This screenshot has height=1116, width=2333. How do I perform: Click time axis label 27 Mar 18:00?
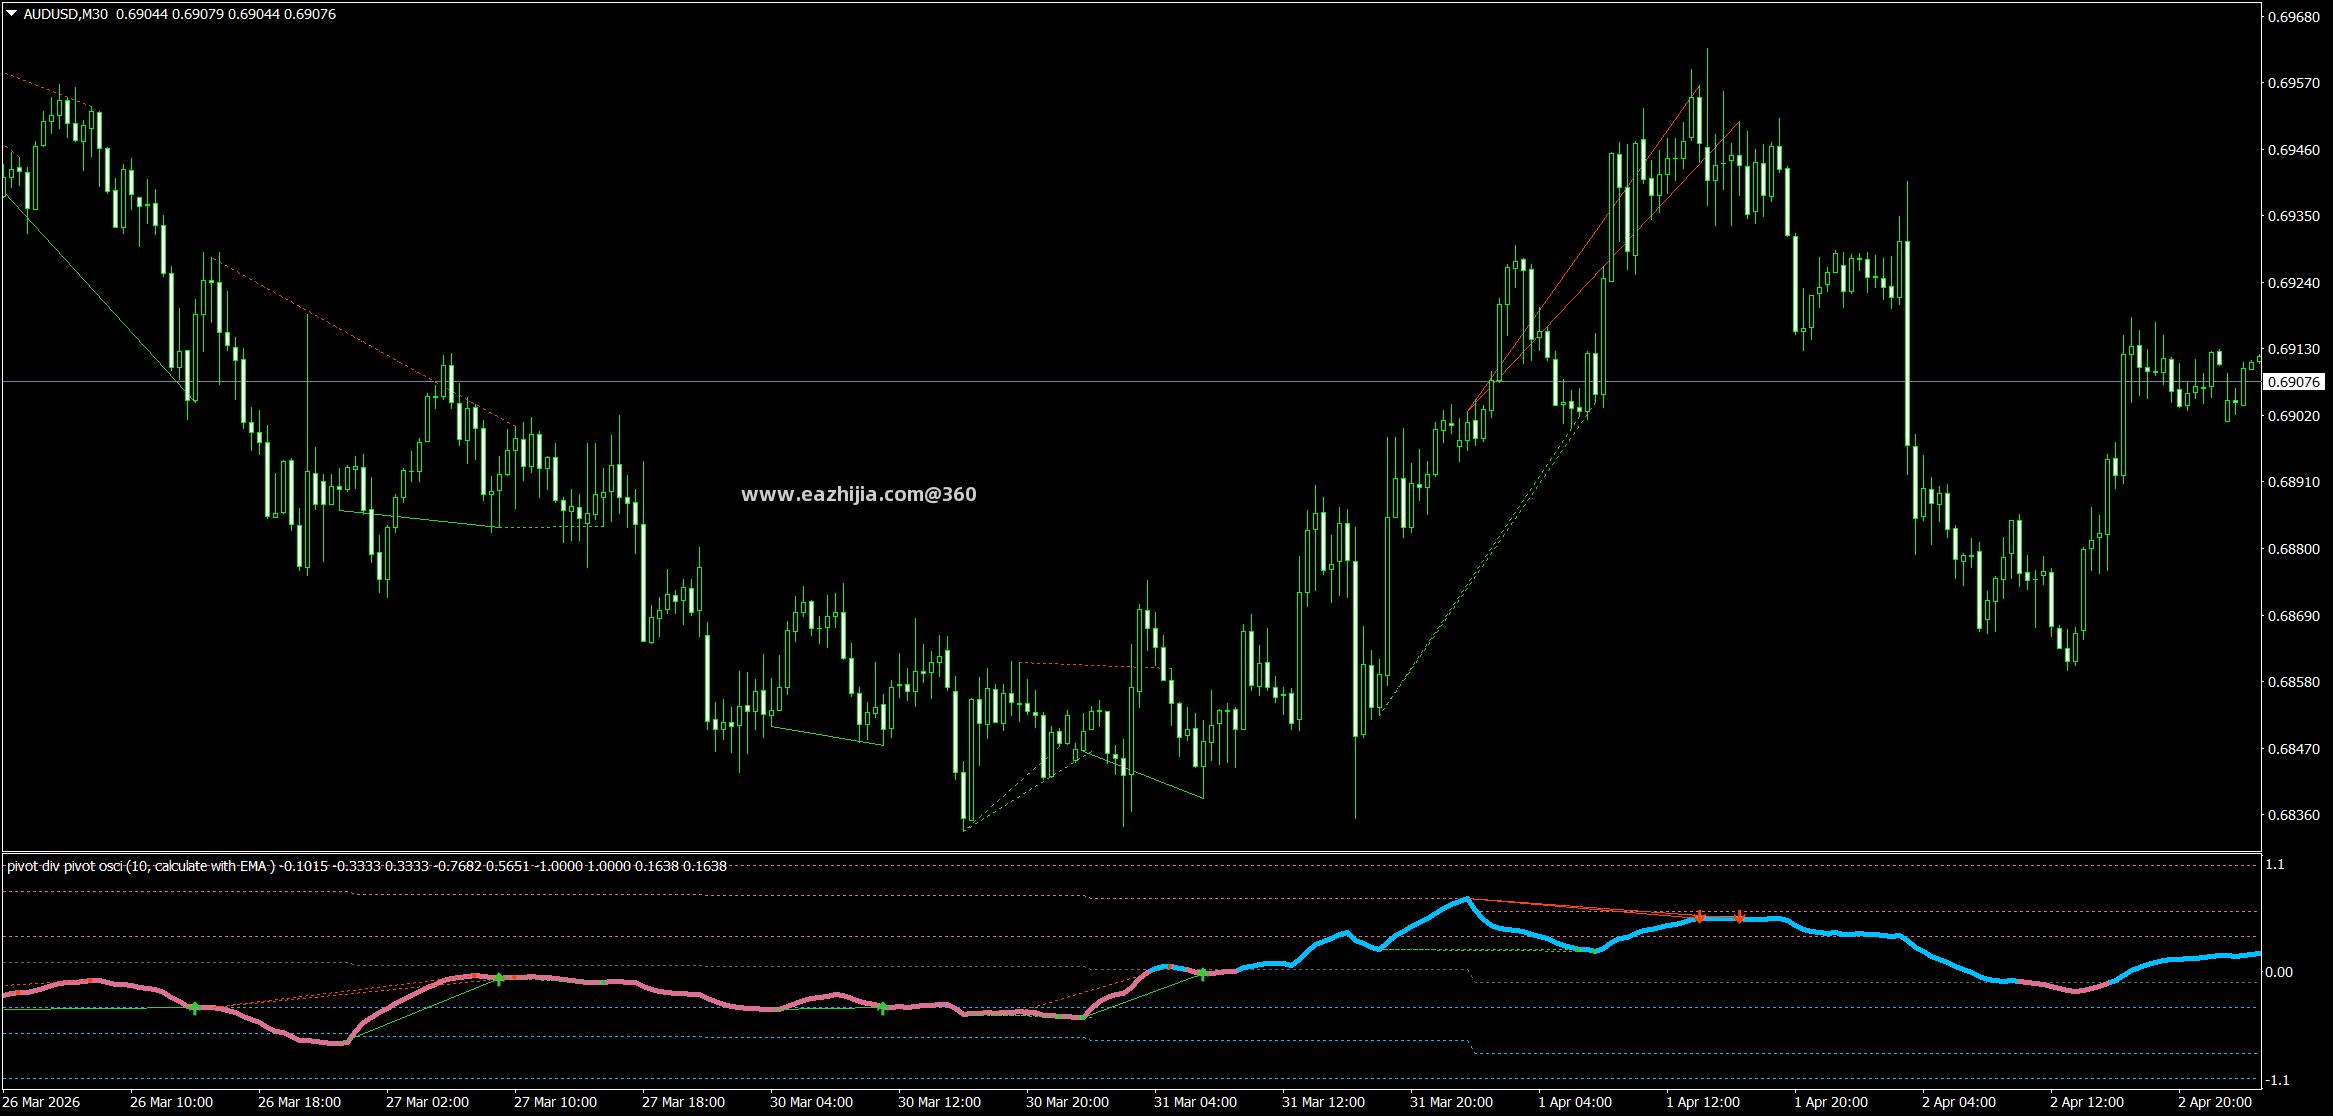(683, 1102)
